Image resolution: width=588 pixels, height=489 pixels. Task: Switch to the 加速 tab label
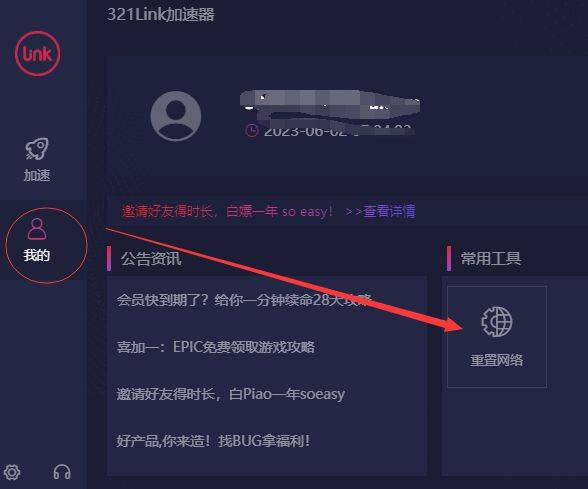[x=37, y=175]
